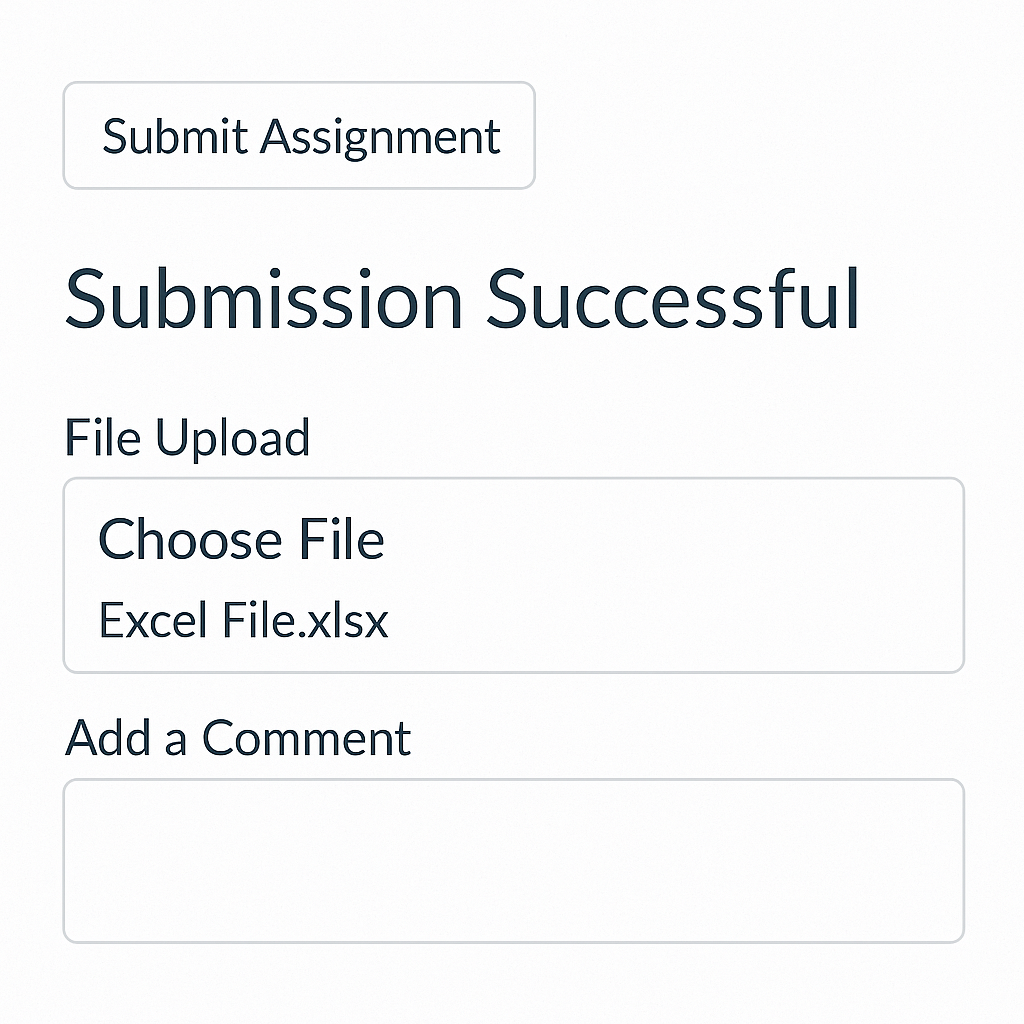Click inside the Add a Comment text box
1024x1024 pixels.
click(513, 860)
